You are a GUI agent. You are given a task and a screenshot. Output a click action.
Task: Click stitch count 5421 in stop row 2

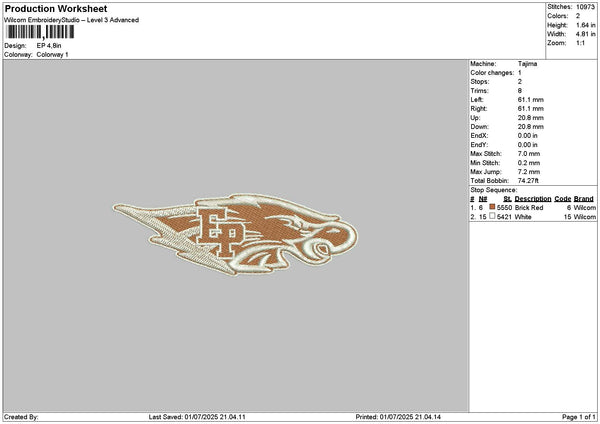coord(504,217)
